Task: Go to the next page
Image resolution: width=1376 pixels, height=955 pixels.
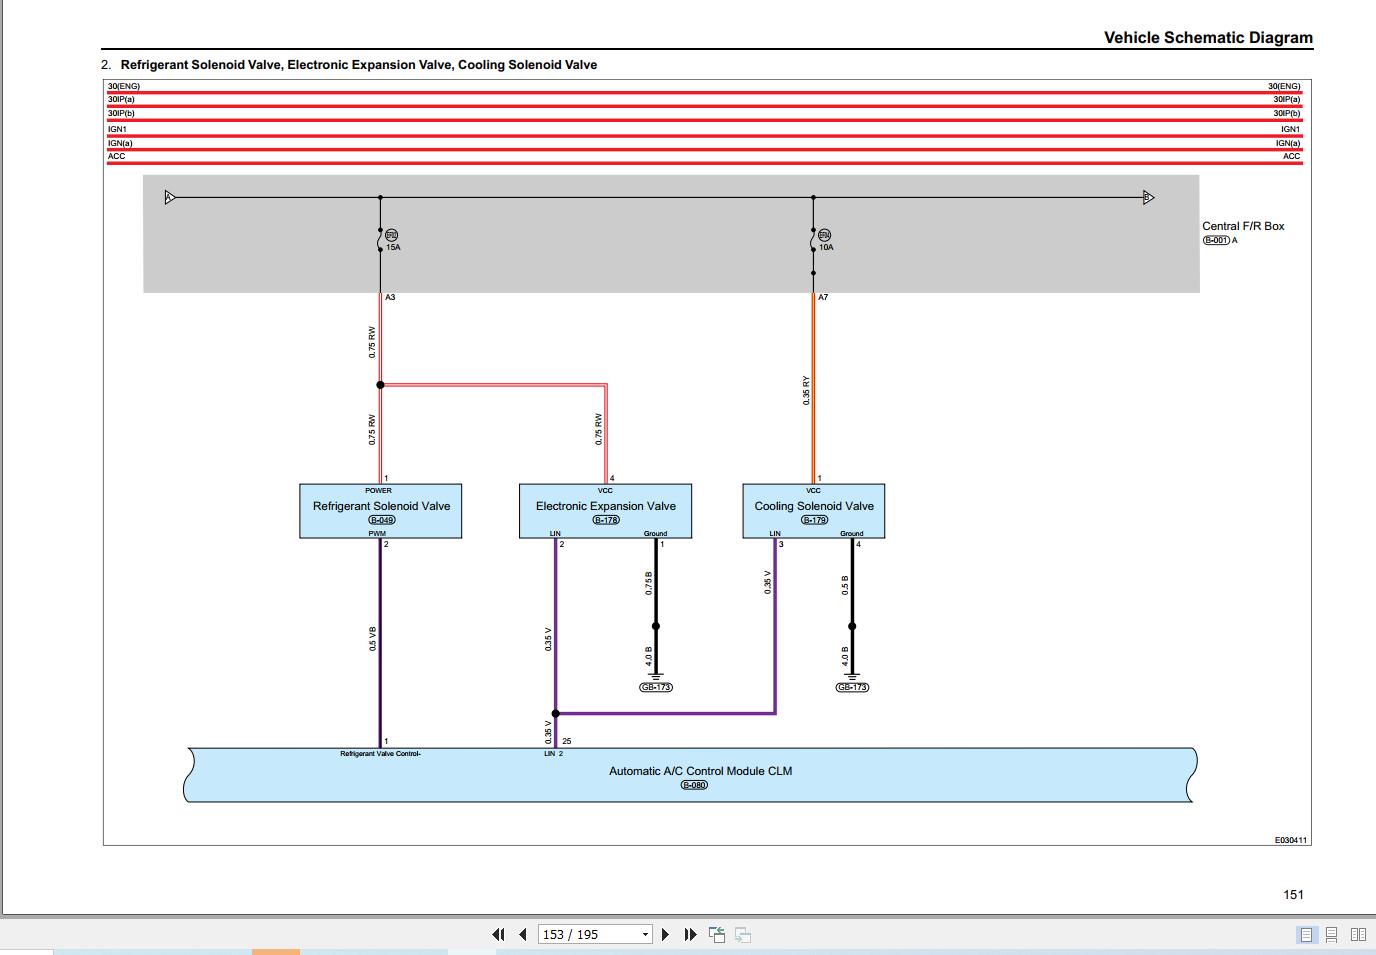Action: (x=665, y=934)
